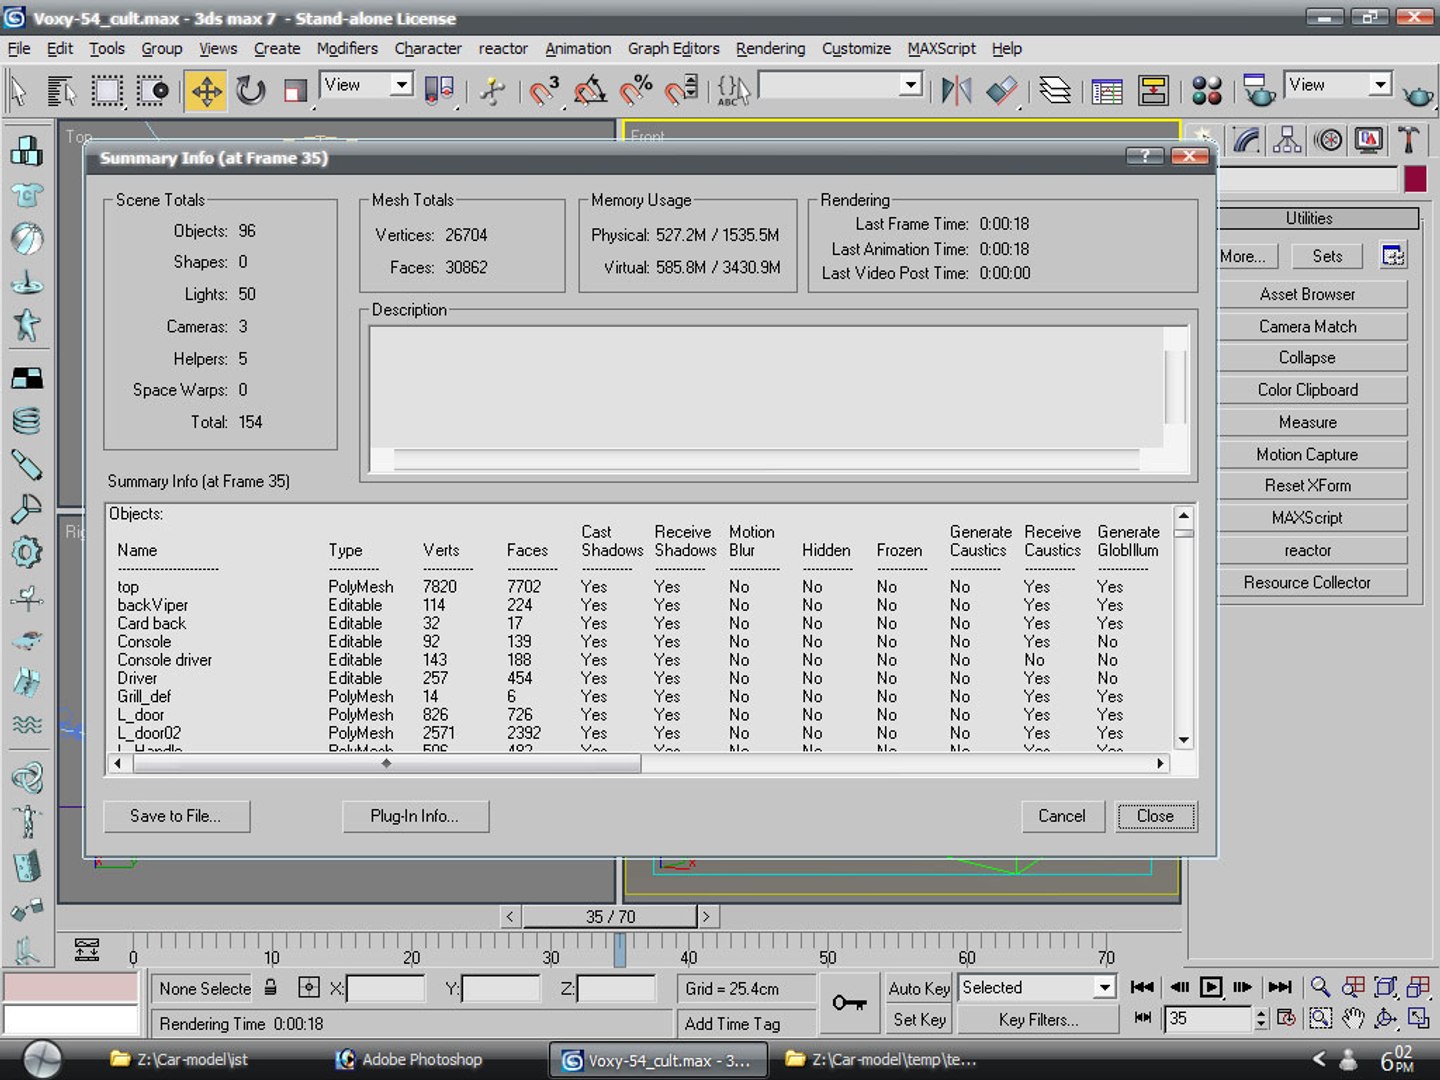Screen dimensions: 1440x1080
Task: Enable Auto Key animation mode
Action: 919,988
